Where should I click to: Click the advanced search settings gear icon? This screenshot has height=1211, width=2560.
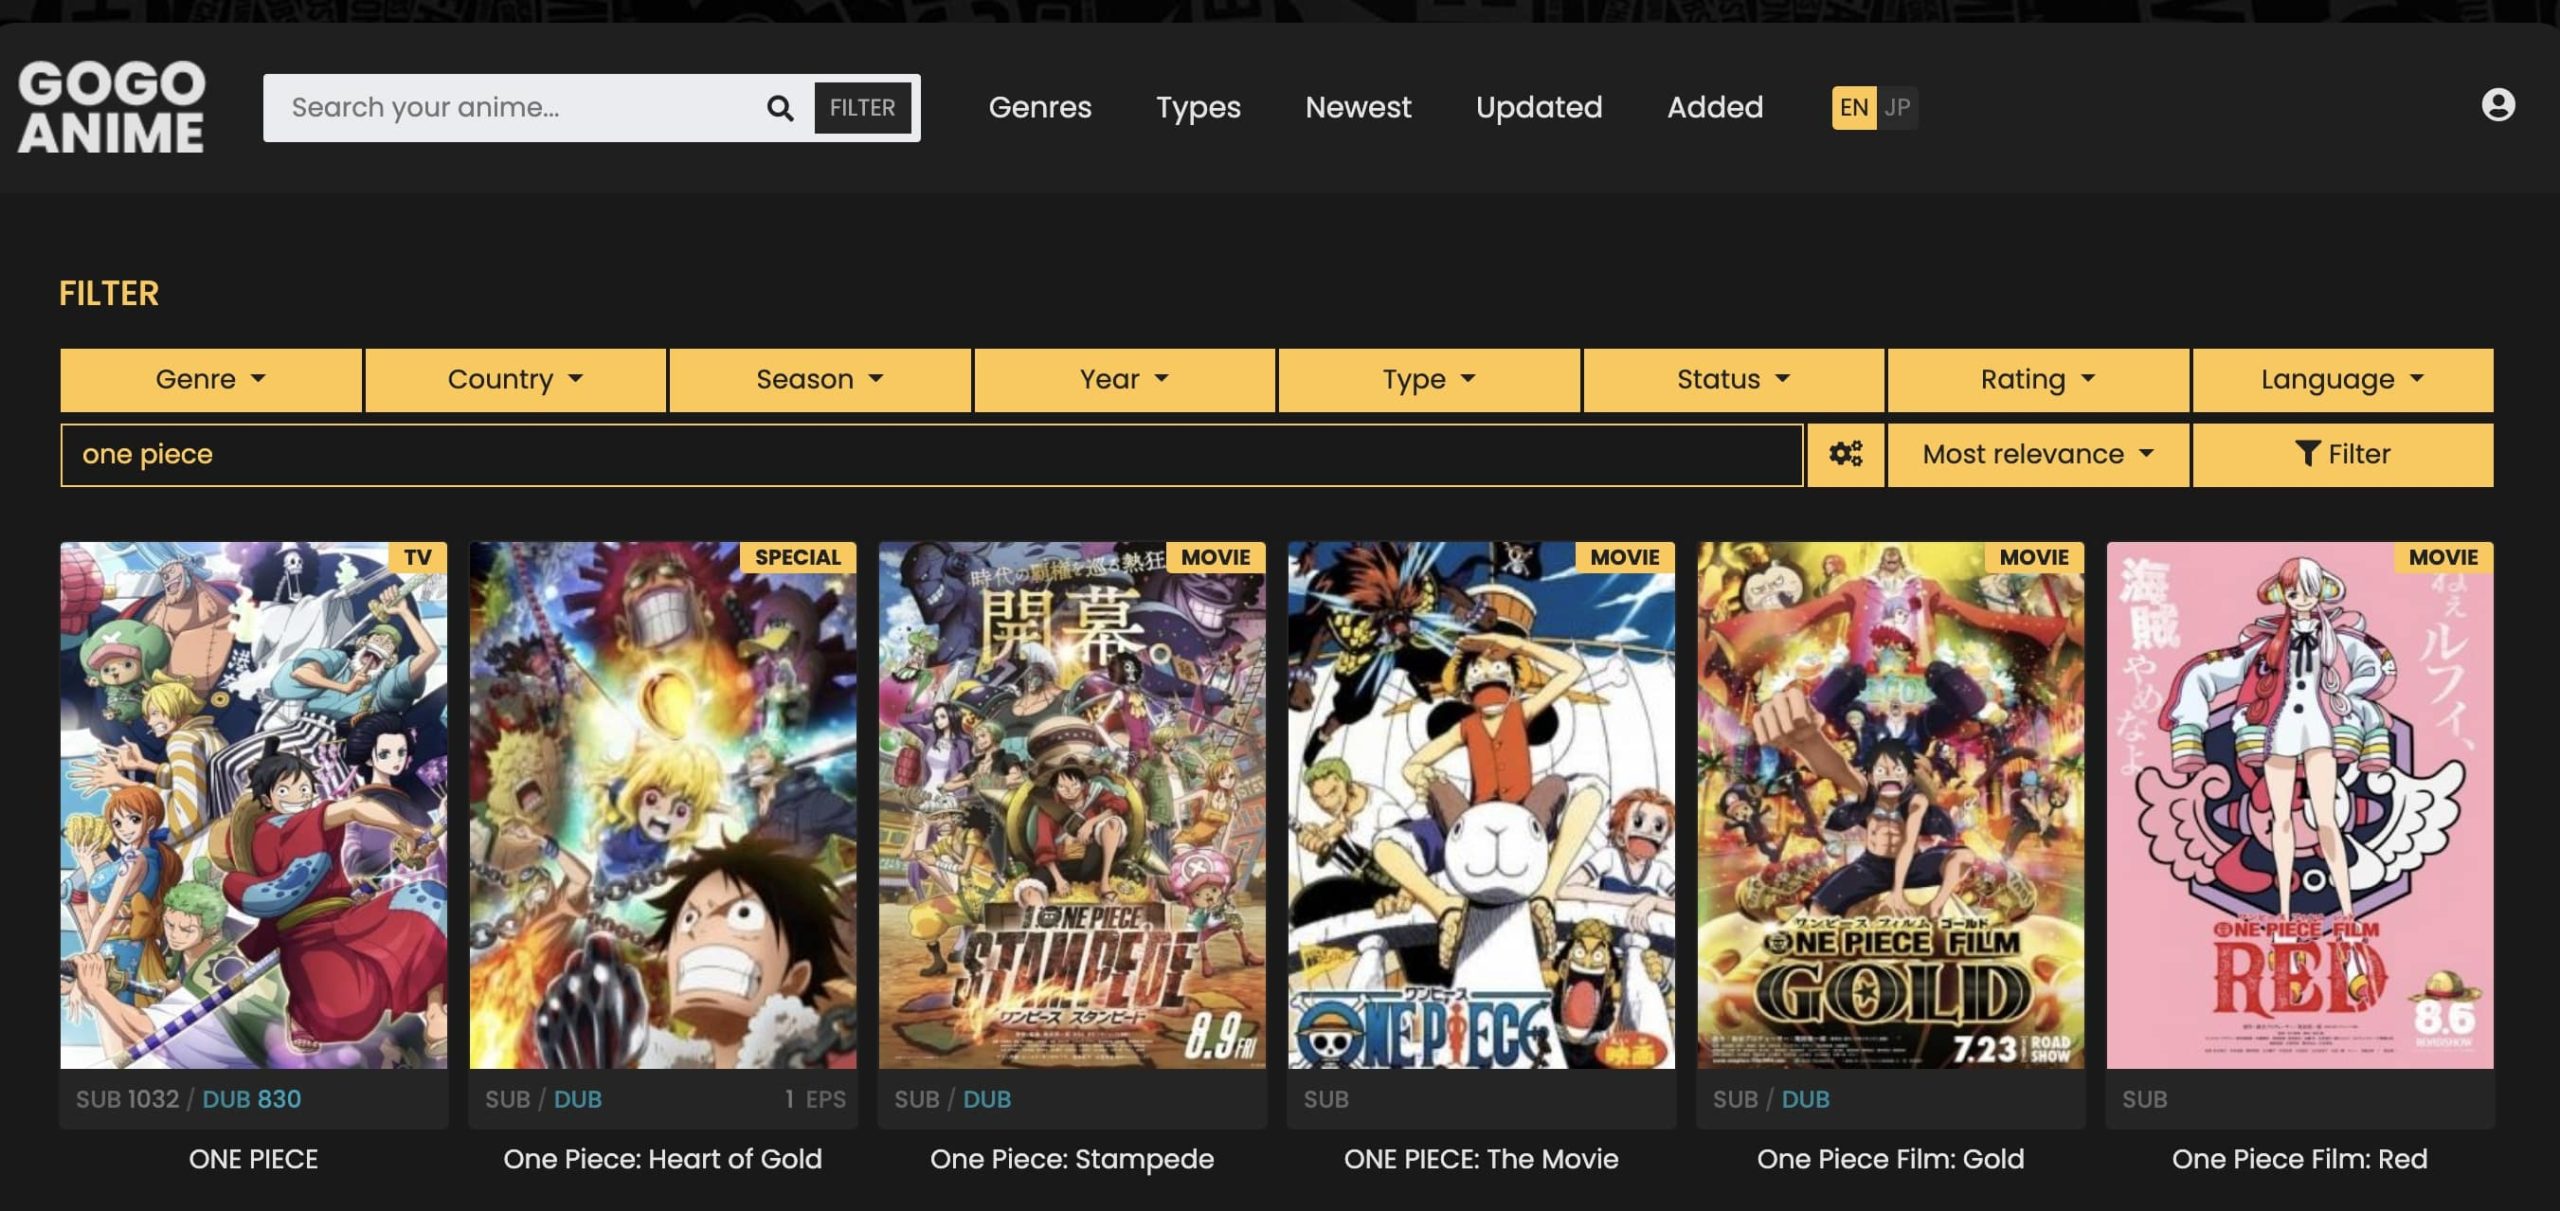pos(1845,454)
